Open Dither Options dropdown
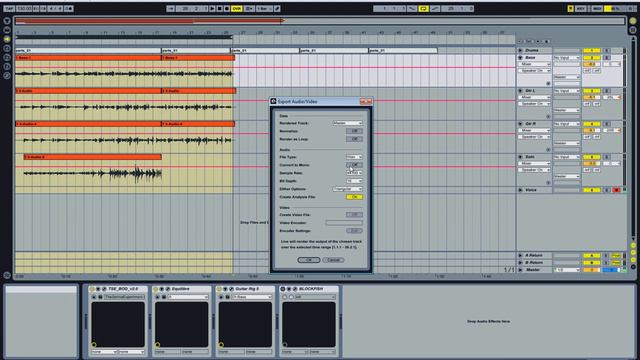 [347, 189]
